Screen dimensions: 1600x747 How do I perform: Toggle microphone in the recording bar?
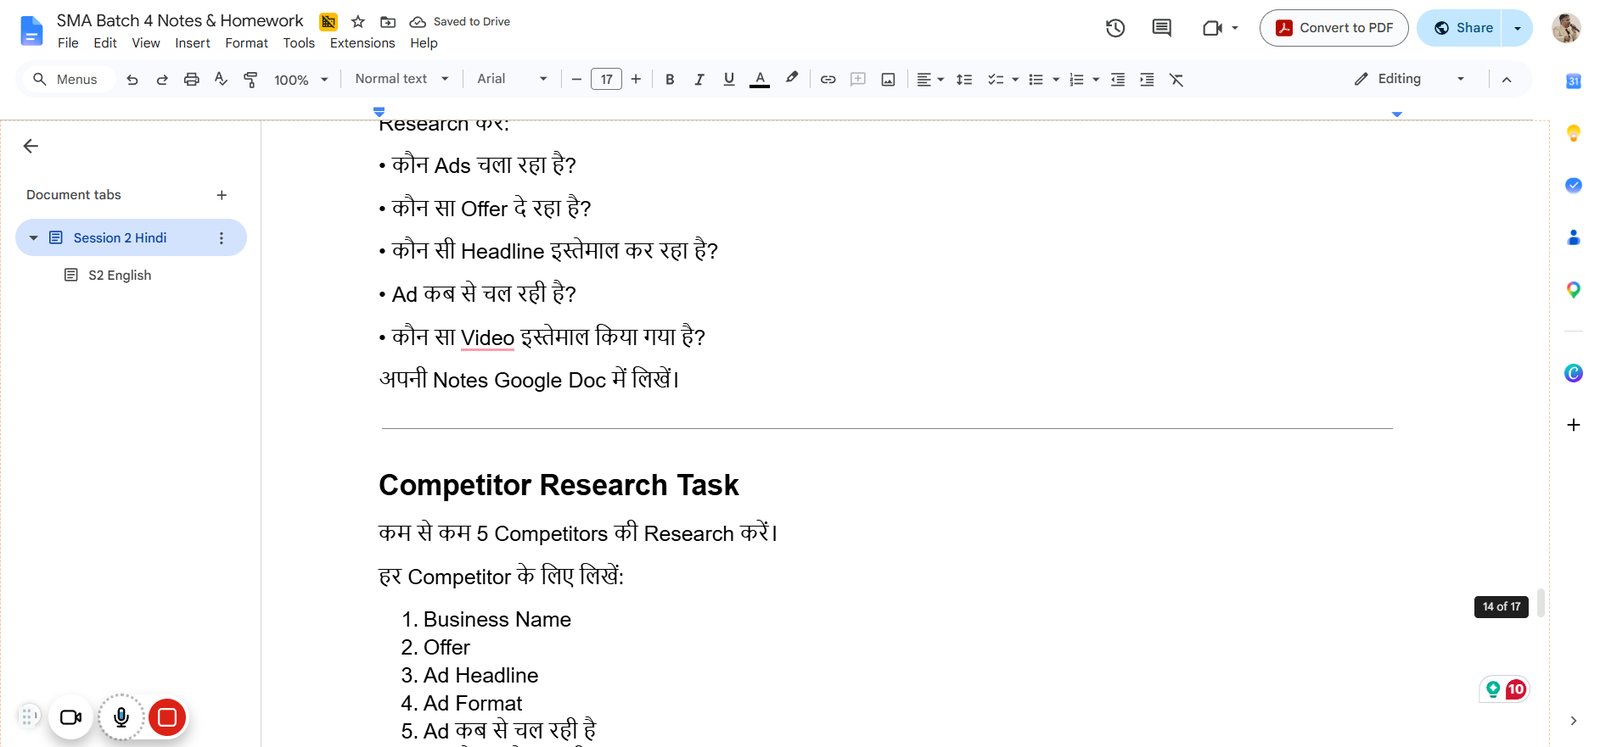tap(121, 717)
